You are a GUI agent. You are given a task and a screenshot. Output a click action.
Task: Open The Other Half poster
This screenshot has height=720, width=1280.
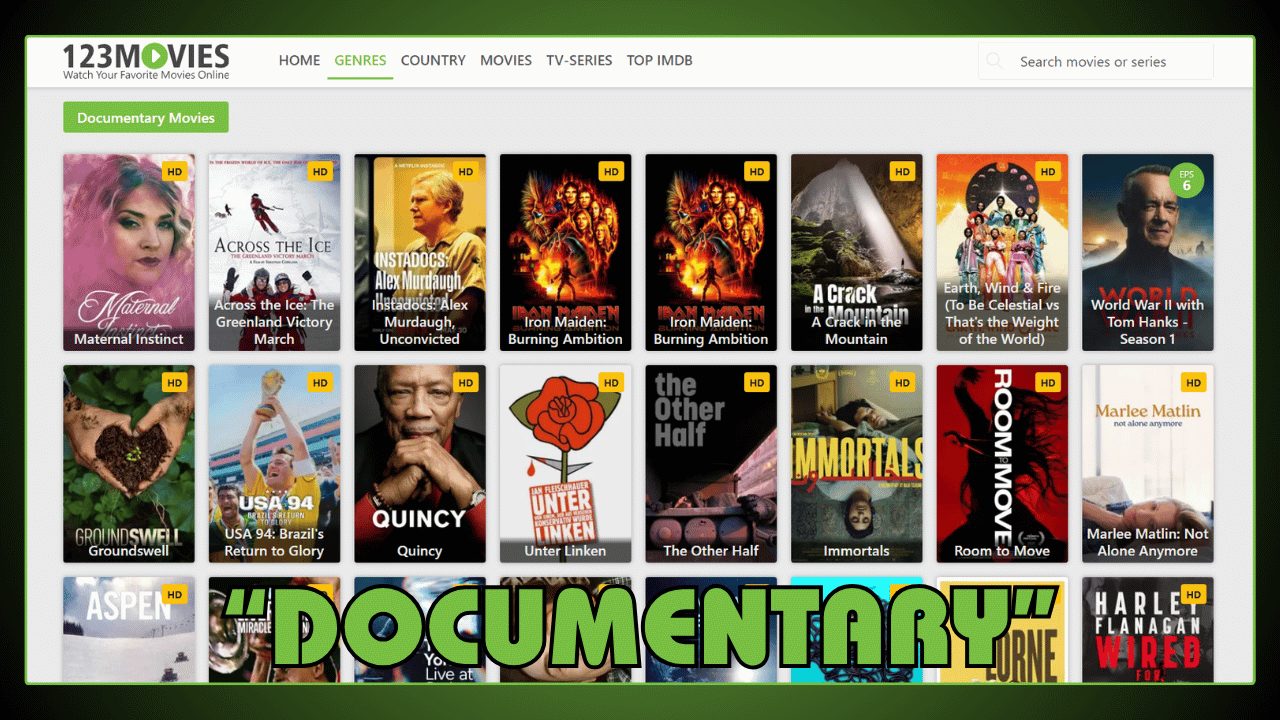tap(711, 463)
